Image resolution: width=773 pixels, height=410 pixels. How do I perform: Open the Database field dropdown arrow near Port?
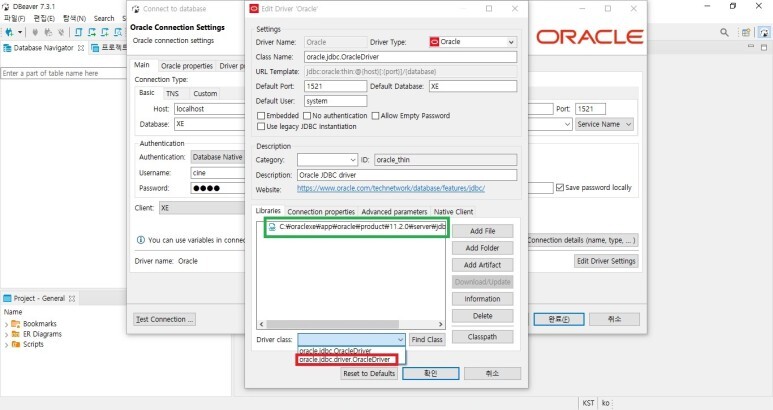(567, 125)
